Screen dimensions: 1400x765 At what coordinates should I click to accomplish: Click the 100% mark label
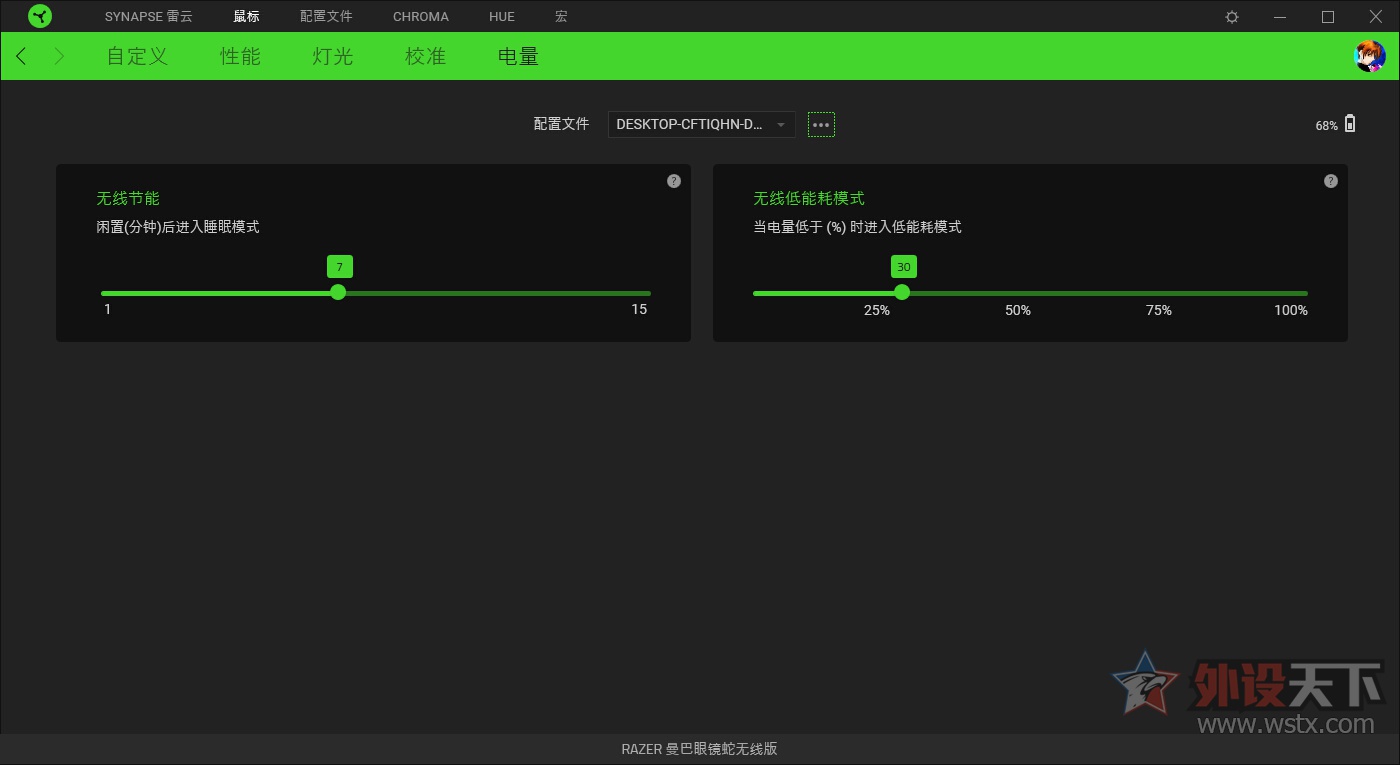[1291, 310]
